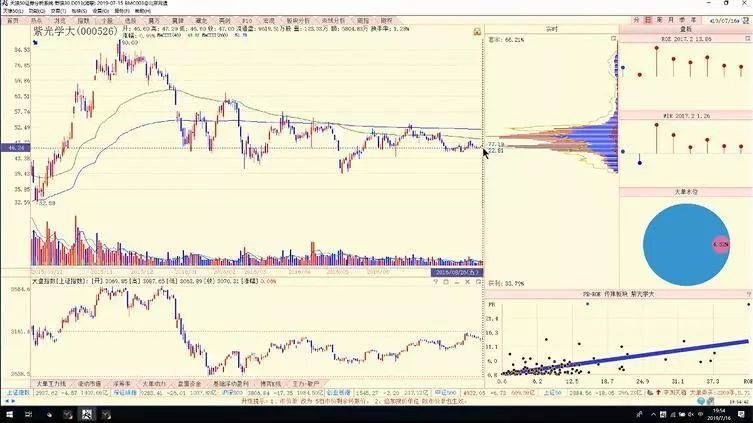Click the 创业板指 label in the status bar
This screenshot has height=423, width=753.
(339, 393)
